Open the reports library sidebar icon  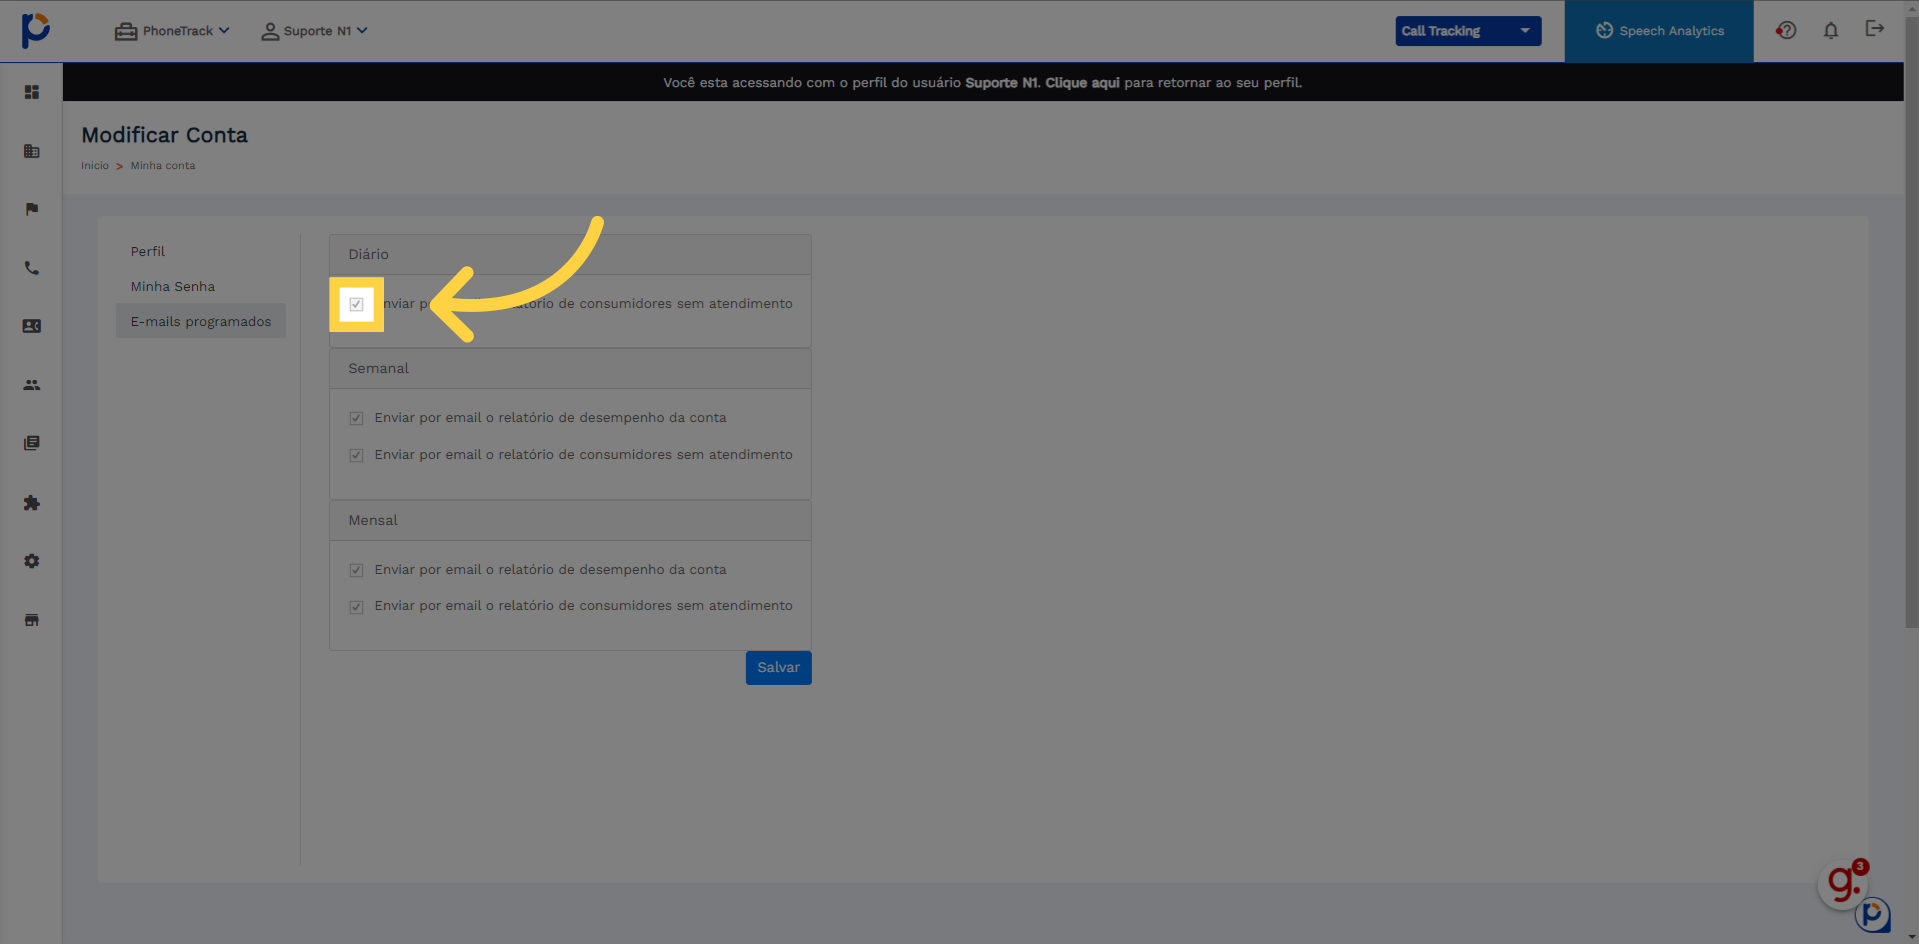click(32, 443)
